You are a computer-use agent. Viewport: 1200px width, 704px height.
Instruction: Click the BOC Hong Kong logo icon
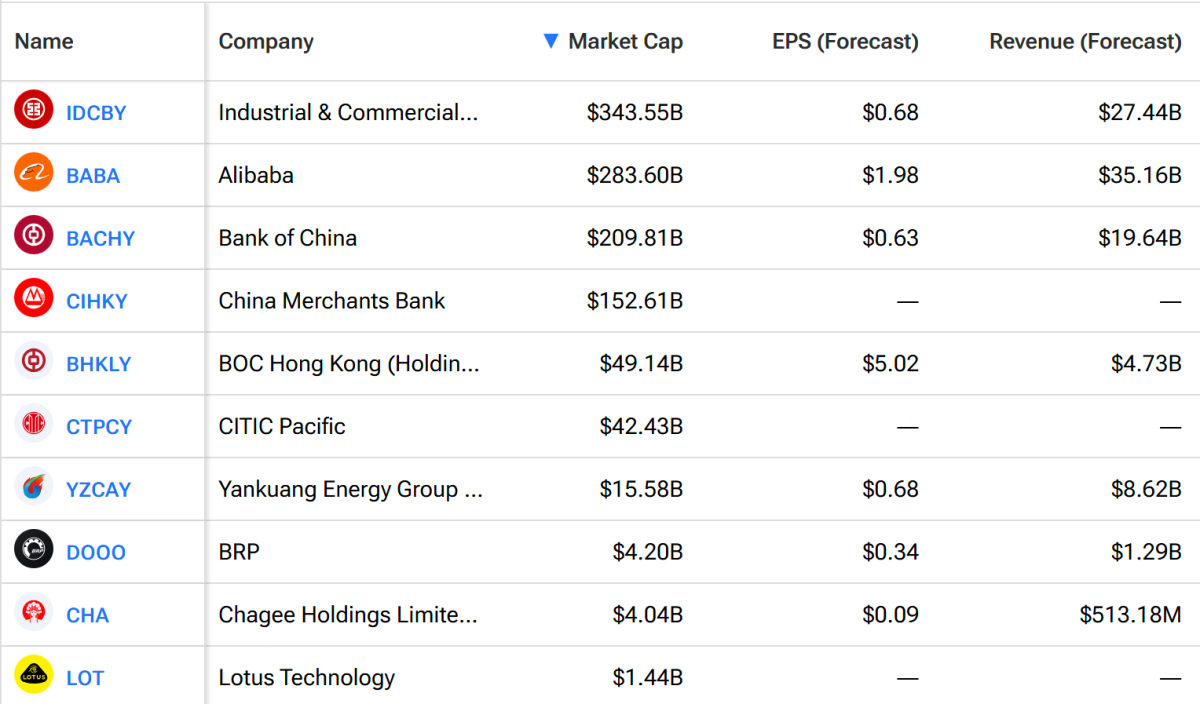click(34, 361)
